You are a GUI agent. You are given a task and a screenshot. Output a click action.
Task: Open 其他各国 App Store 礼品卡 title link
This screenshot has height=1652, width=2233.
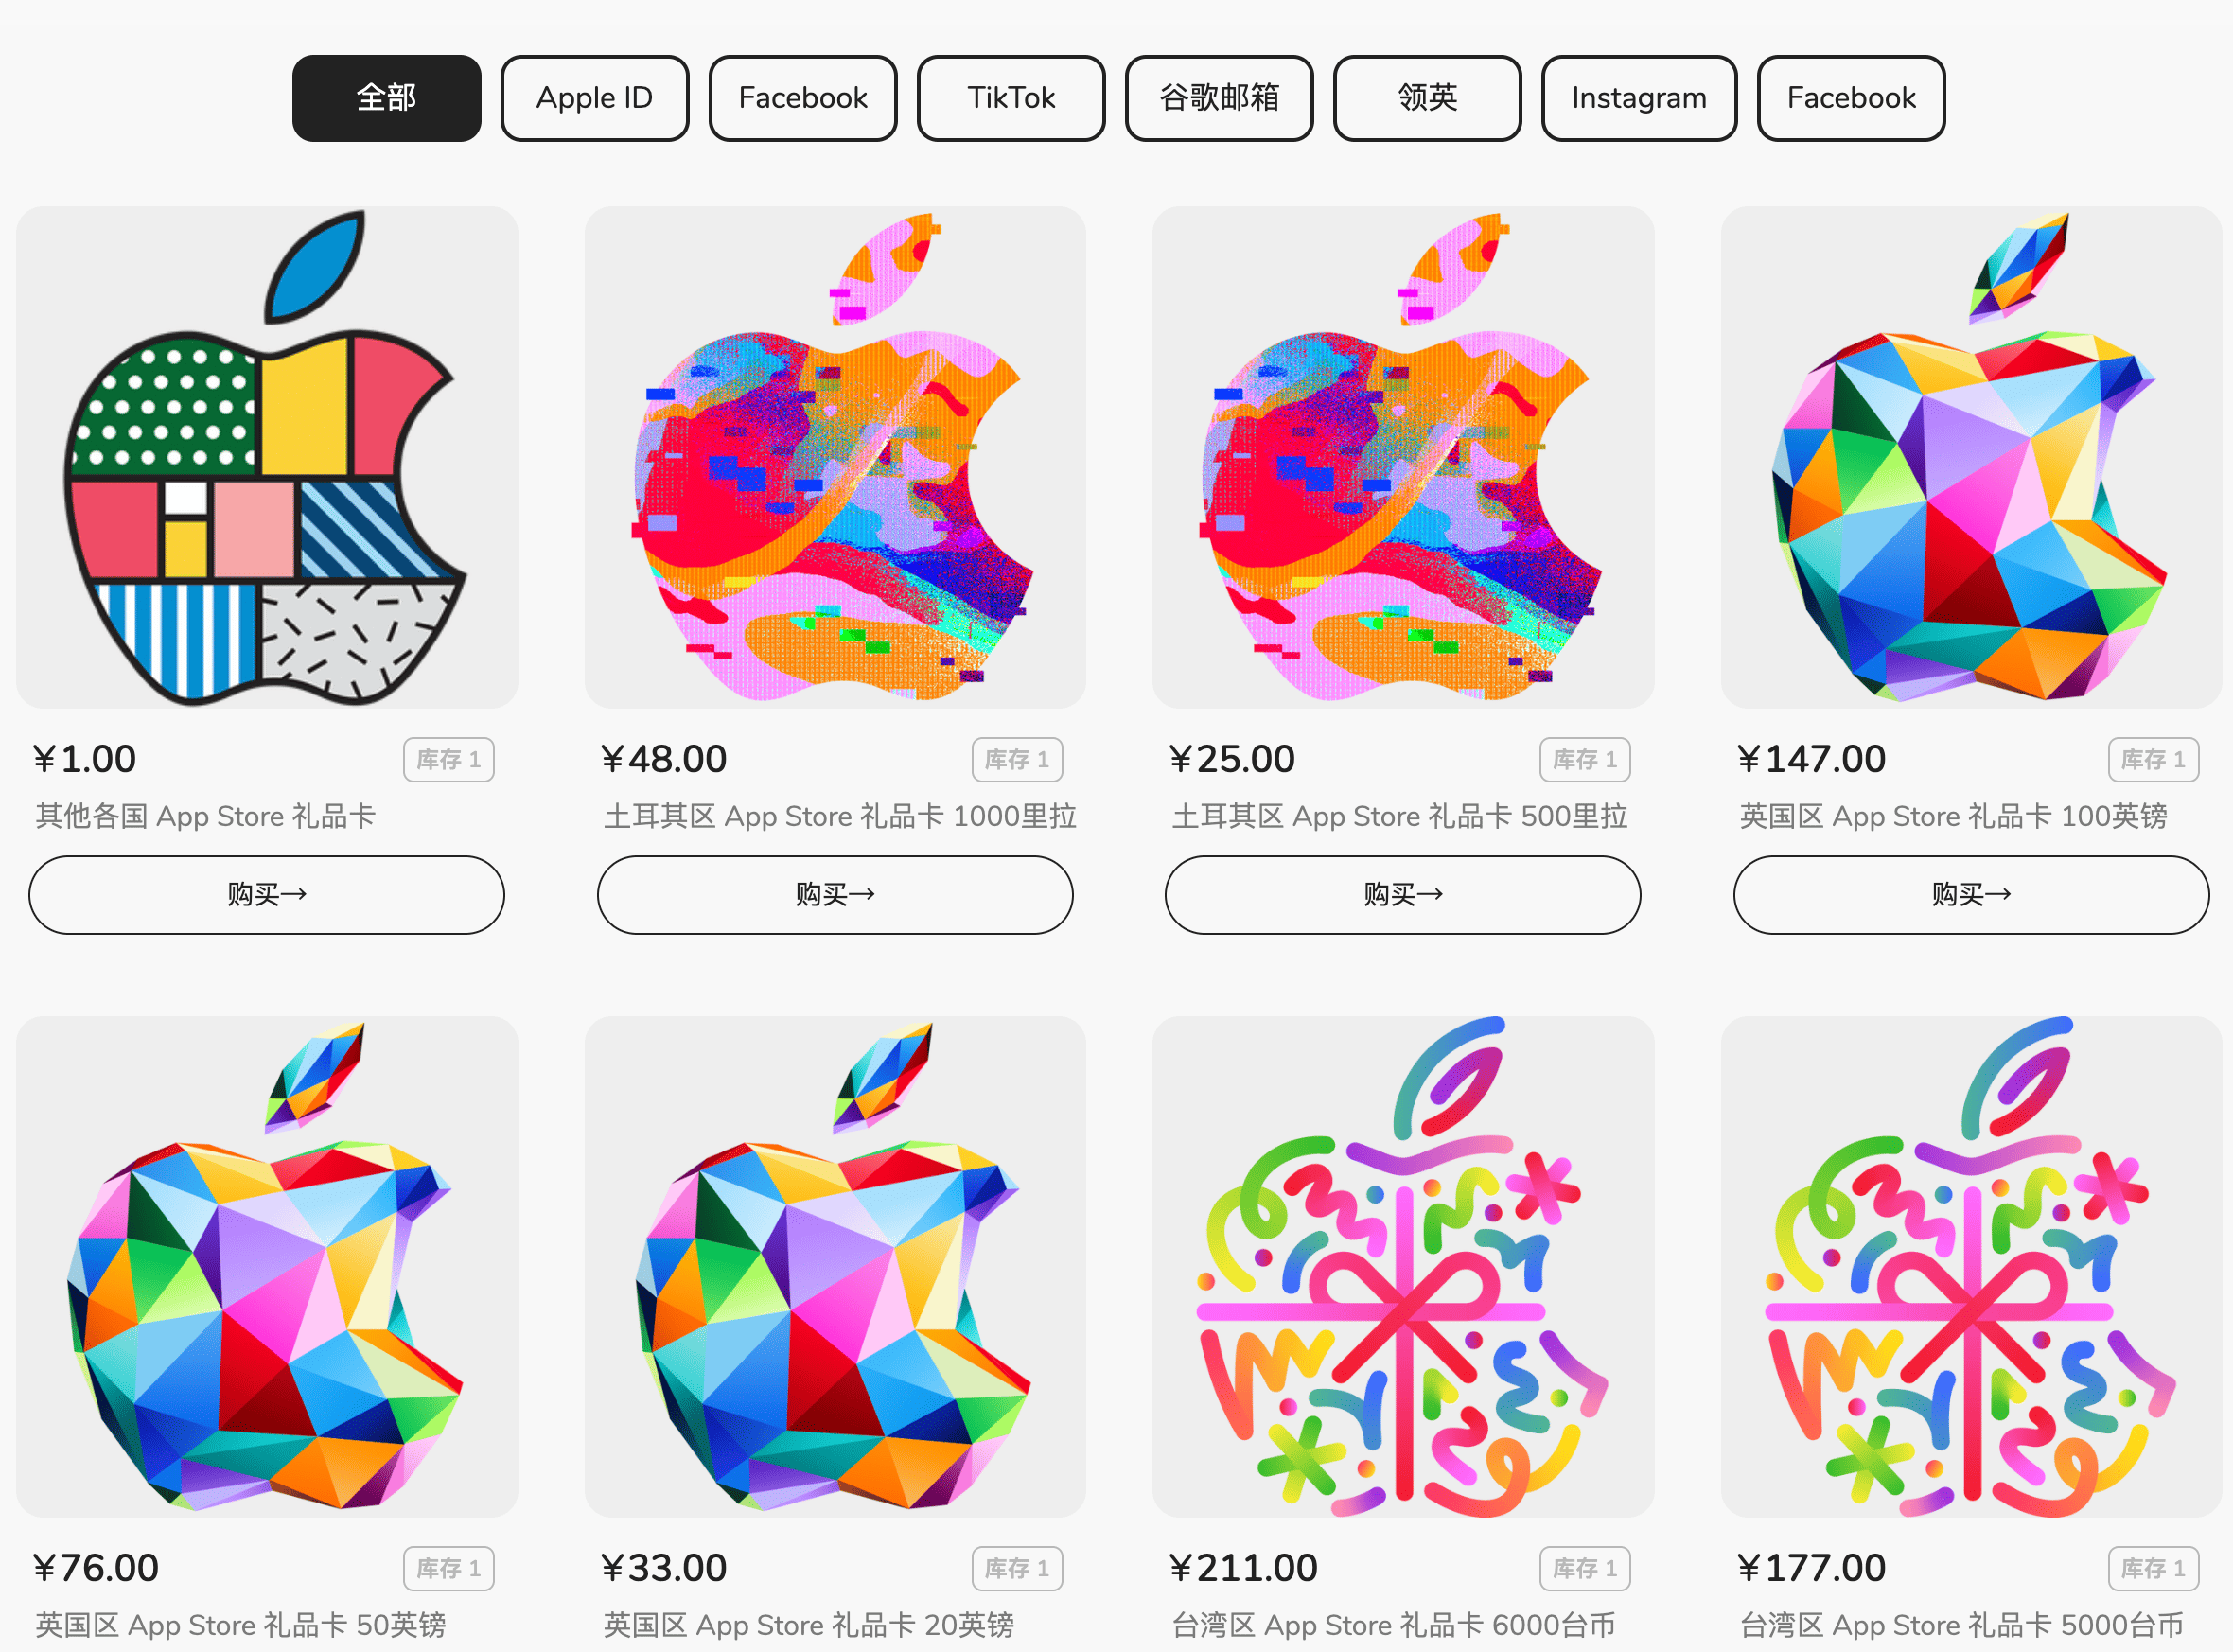coord(206,816)
